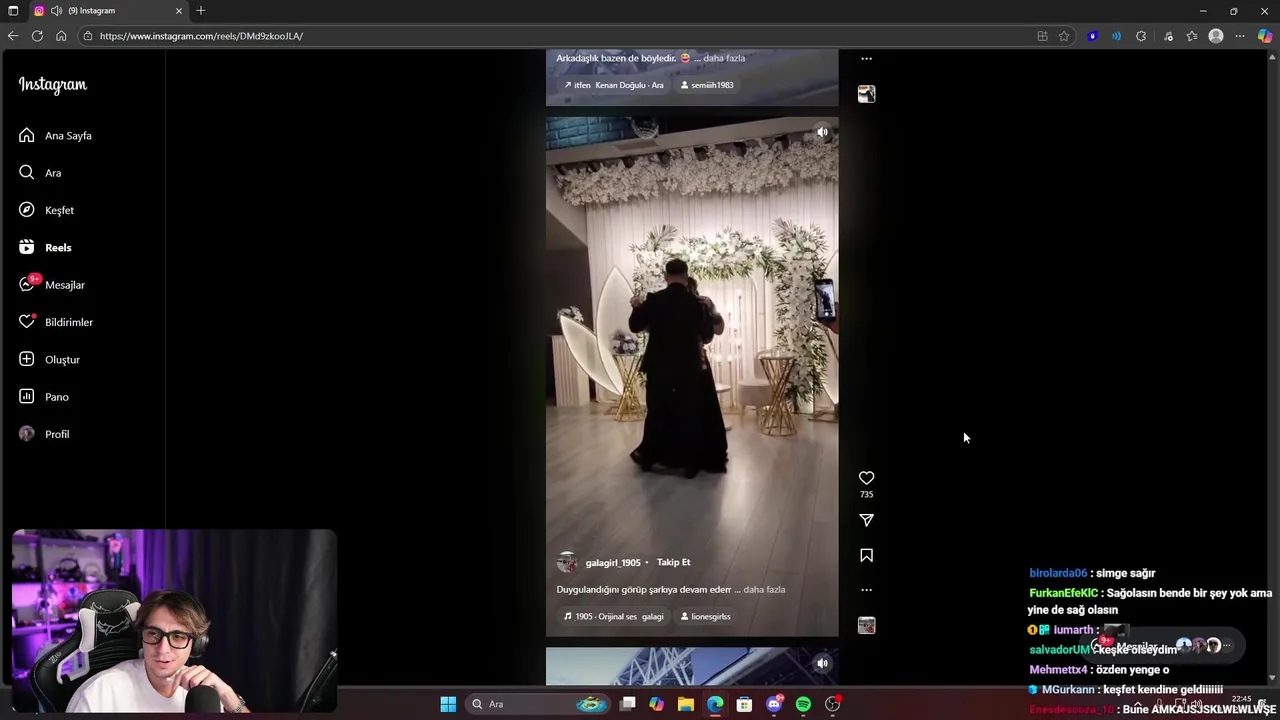The width and height of the screenshot is (1280, 720).
Task: Open audio thumbnail beside the top reel
Action: click(866, 94)
